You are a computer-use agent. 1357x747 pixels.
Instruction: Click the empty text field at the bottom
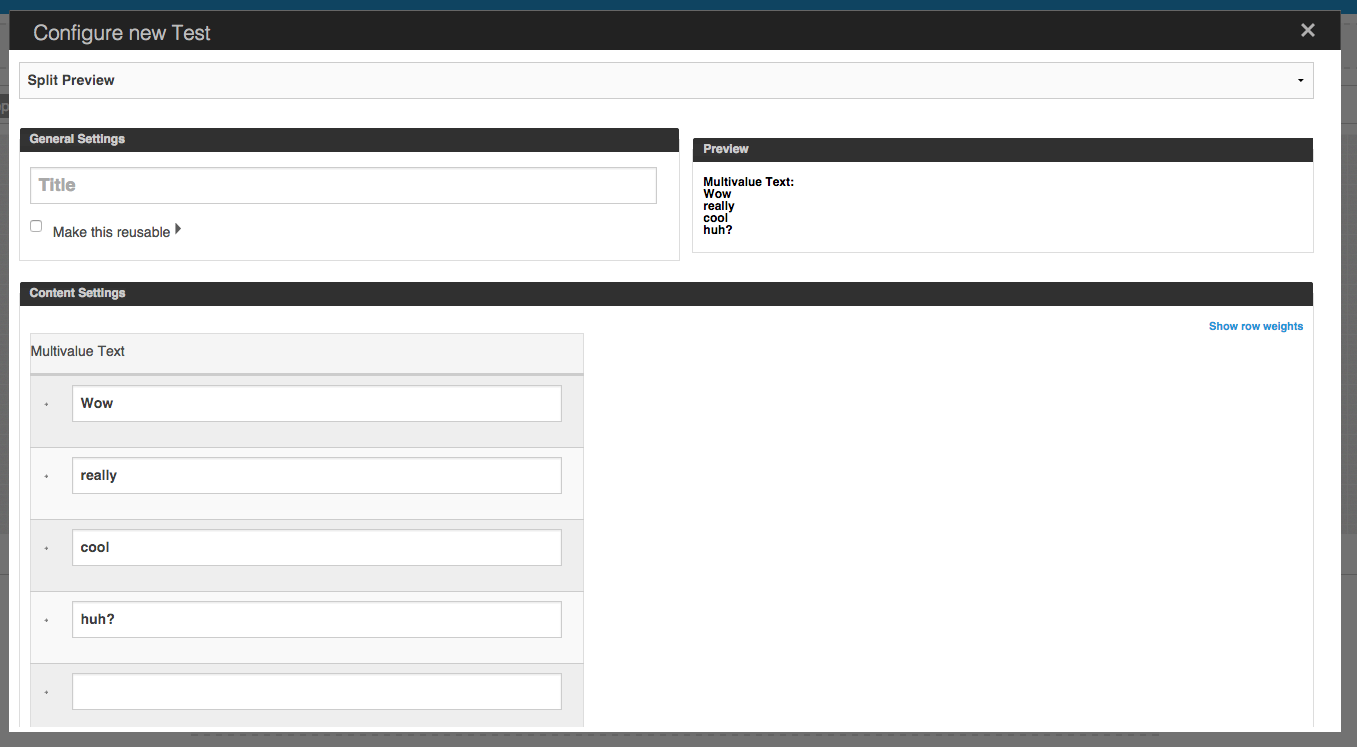[316, 691]
